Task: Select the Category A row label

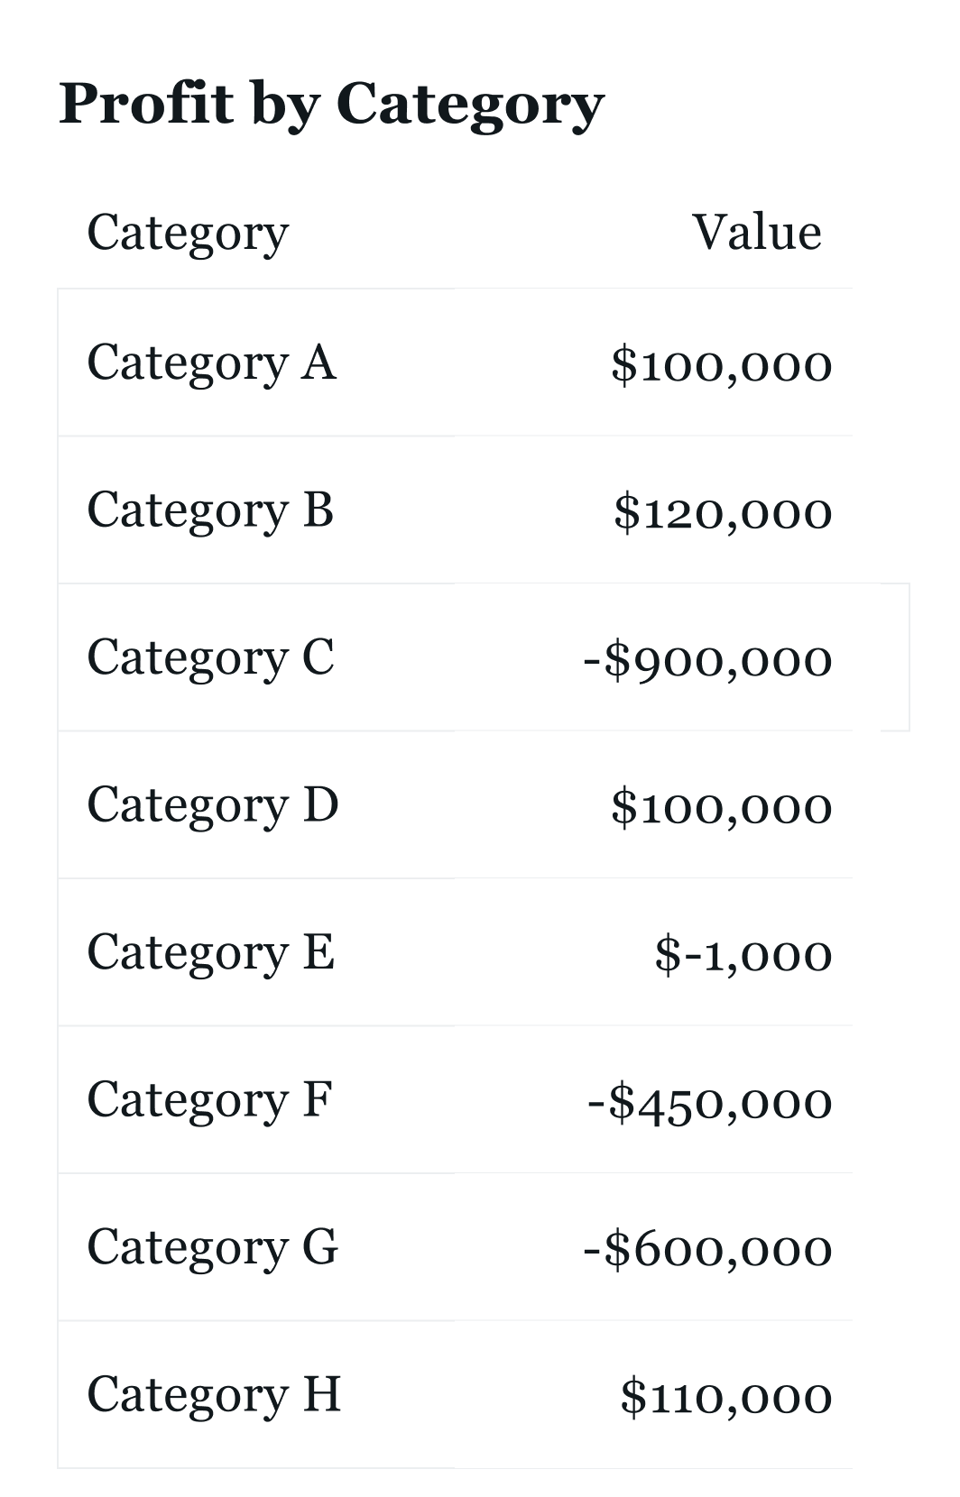Action: [212, 363]
